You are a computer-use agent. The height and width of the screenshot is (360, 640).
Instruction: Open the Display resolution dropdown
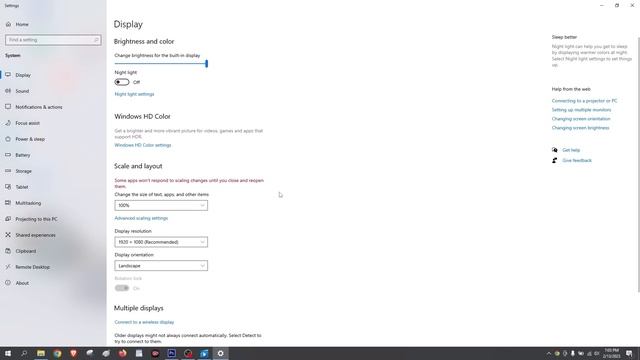coord(161,242)
